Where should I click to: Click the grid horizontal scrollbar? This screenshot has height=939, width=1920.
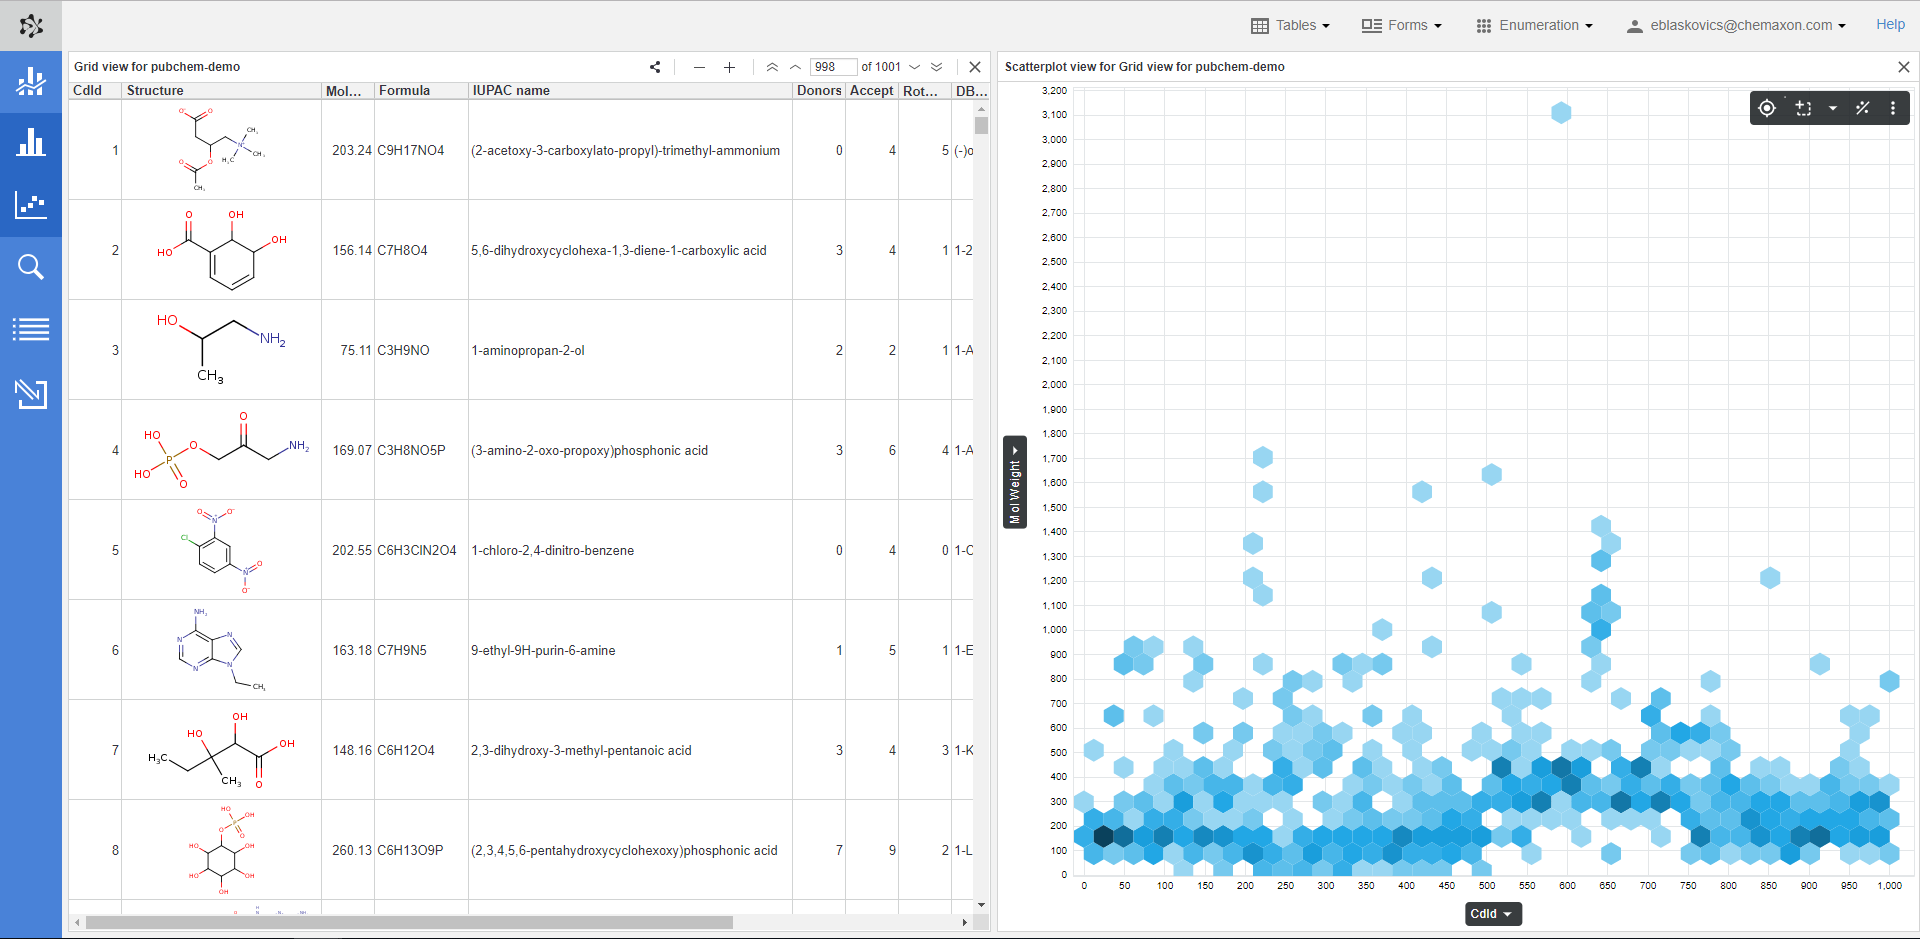(x=410, y=922)
